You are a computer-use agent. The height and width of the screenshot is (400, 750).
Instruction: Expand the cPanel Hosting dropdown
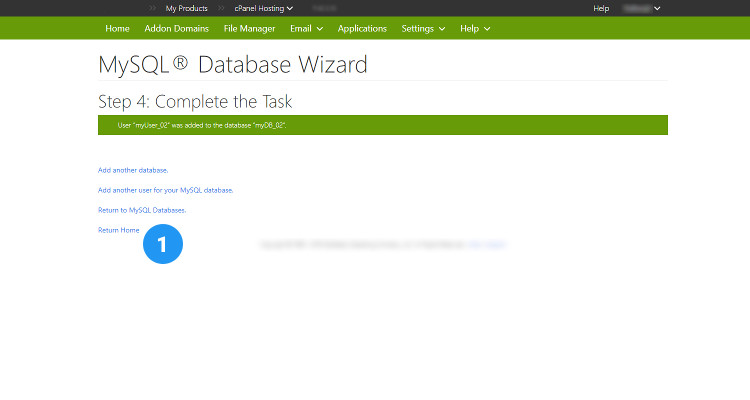coord(264,9)
